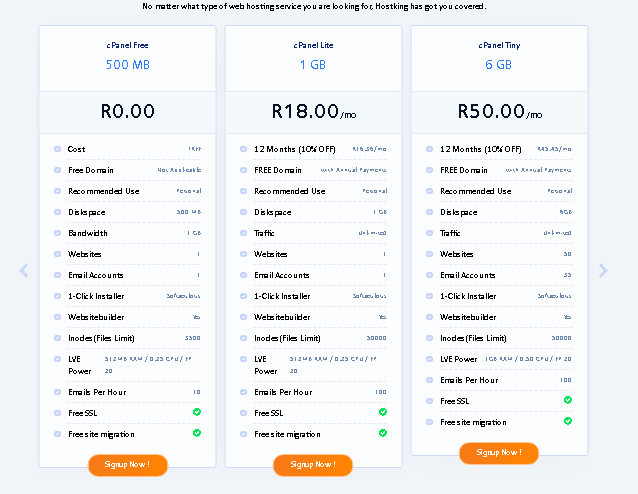
Task: Click the next plans right arrow
Action: point(603,270)
